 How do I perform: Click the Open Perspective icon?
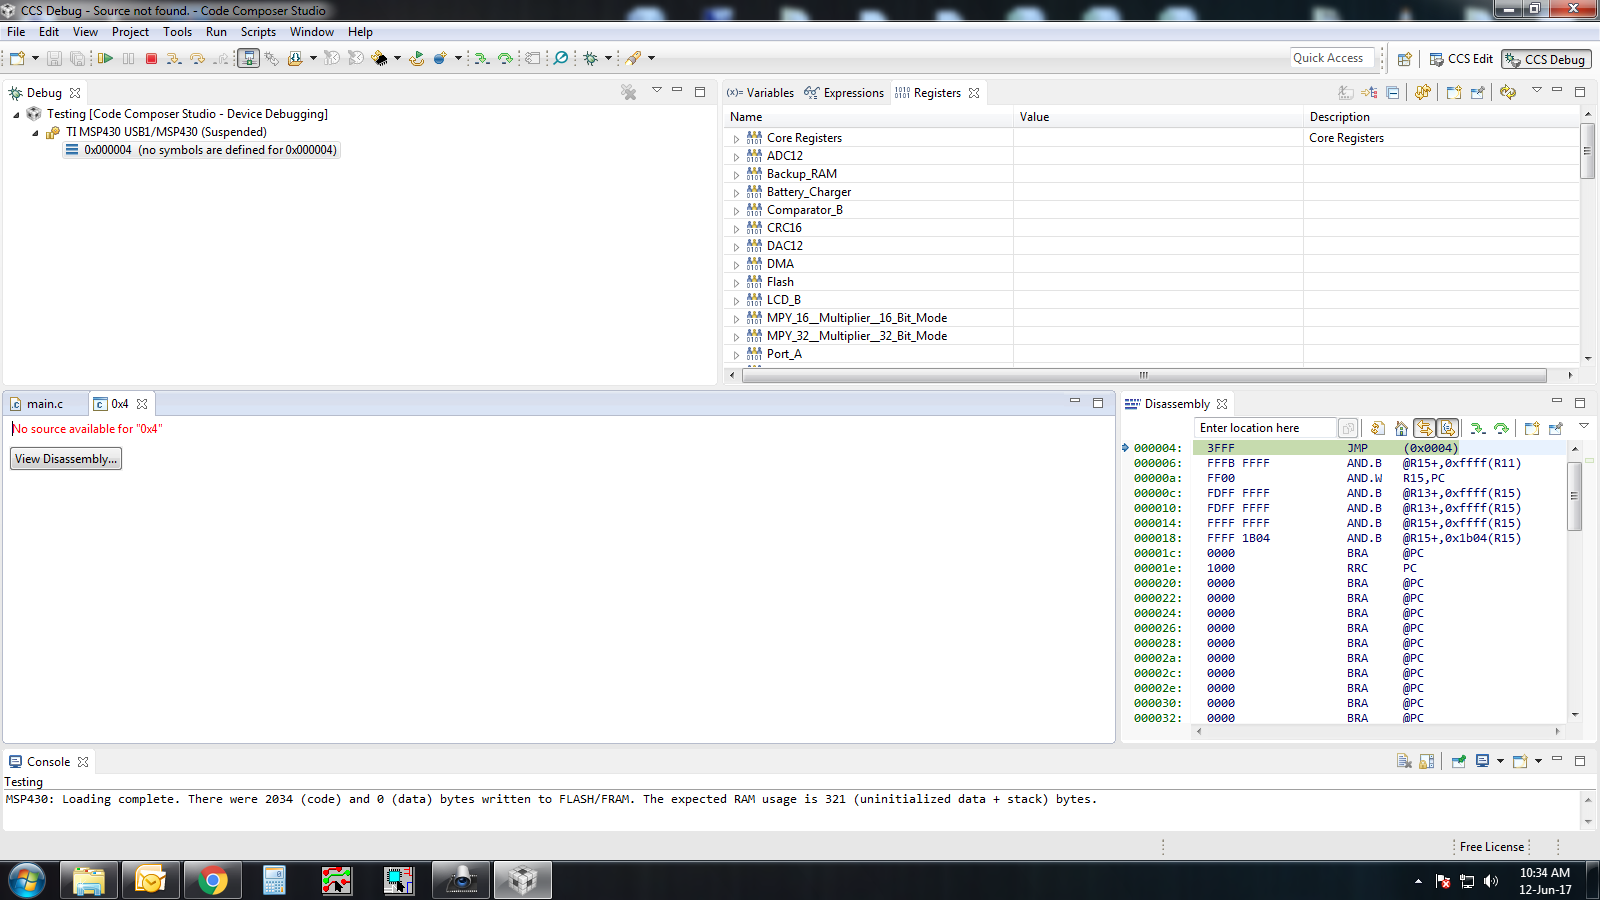pos(1404,59)
